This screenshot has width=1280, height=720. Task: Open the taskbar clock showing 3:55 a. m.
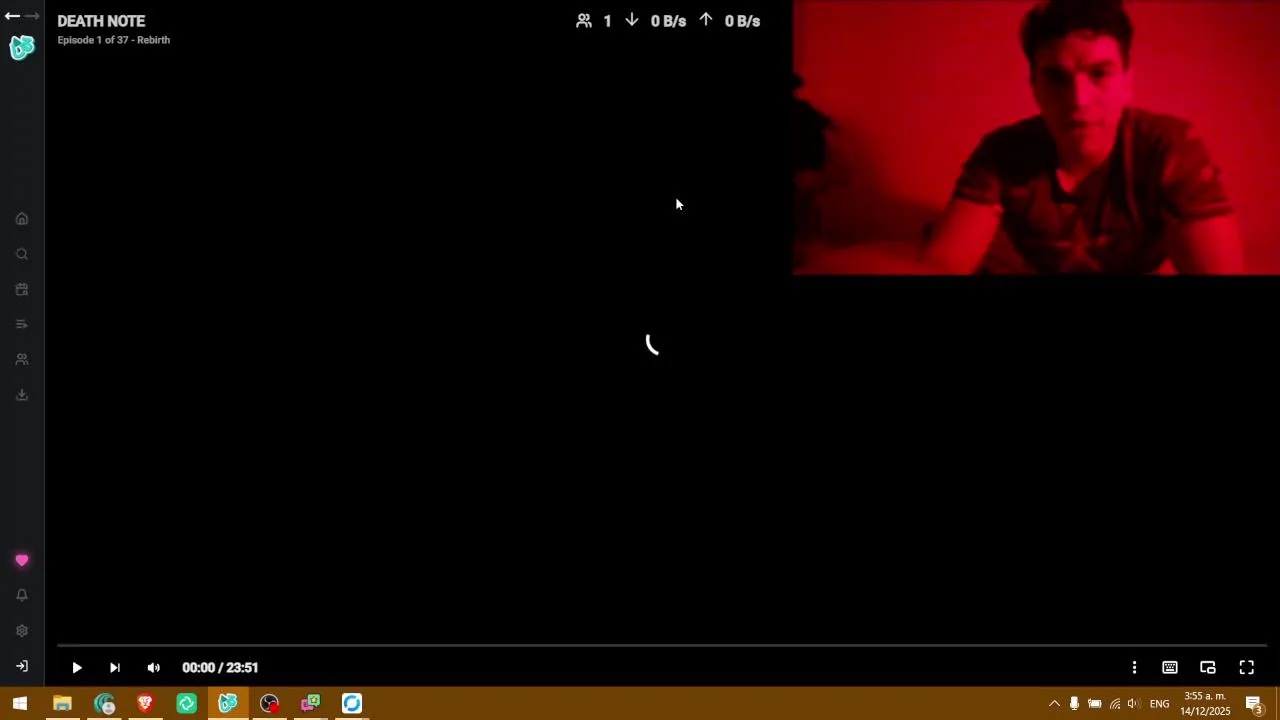pyautogui.click(x=1205, y=704)
